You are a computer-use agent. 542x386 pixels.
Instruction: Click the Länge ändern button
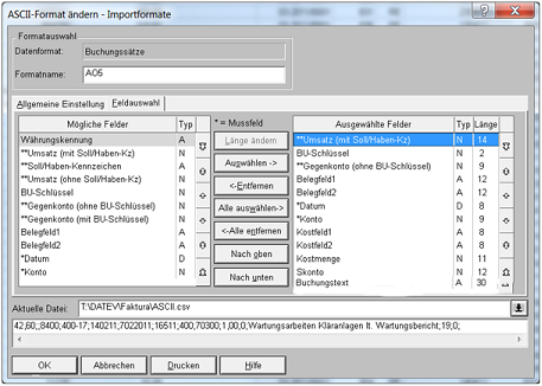click(251, 141)
